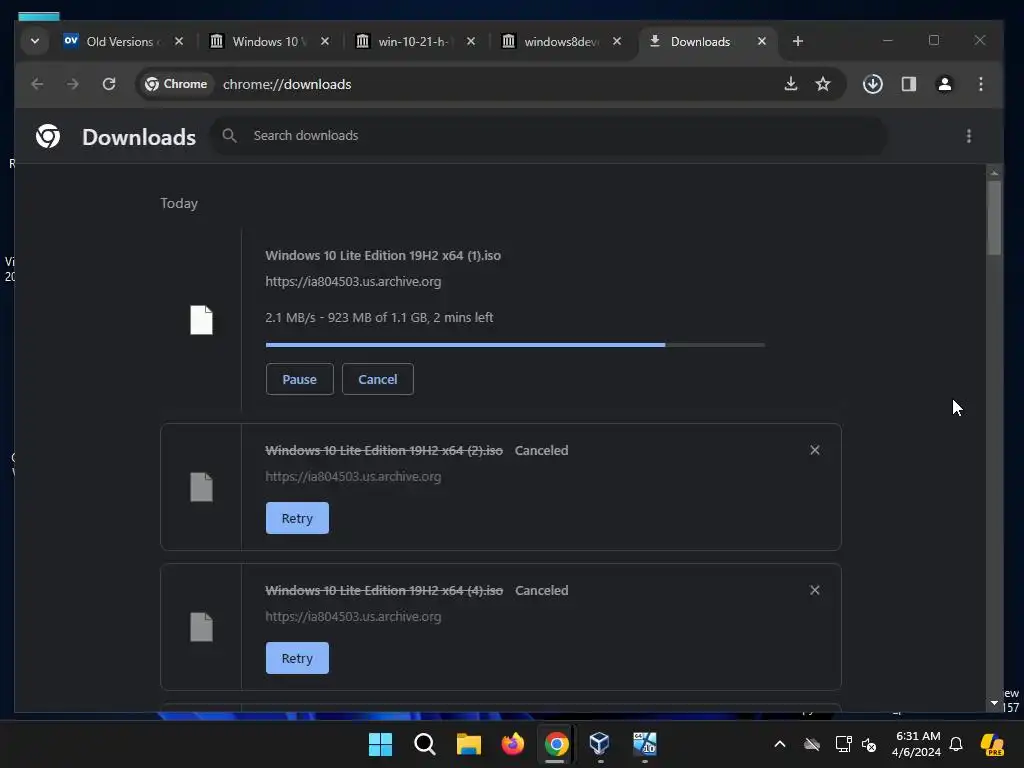Open the Windows Start menu
Image resolution: width=1024 pixels, height=768 pixels.
(380, 744)
